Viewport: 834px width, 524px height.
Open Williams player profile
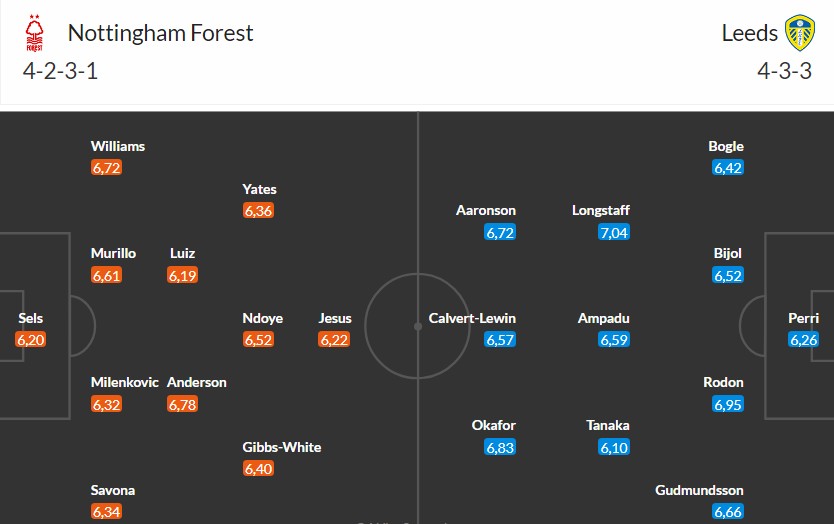[118, 146]
